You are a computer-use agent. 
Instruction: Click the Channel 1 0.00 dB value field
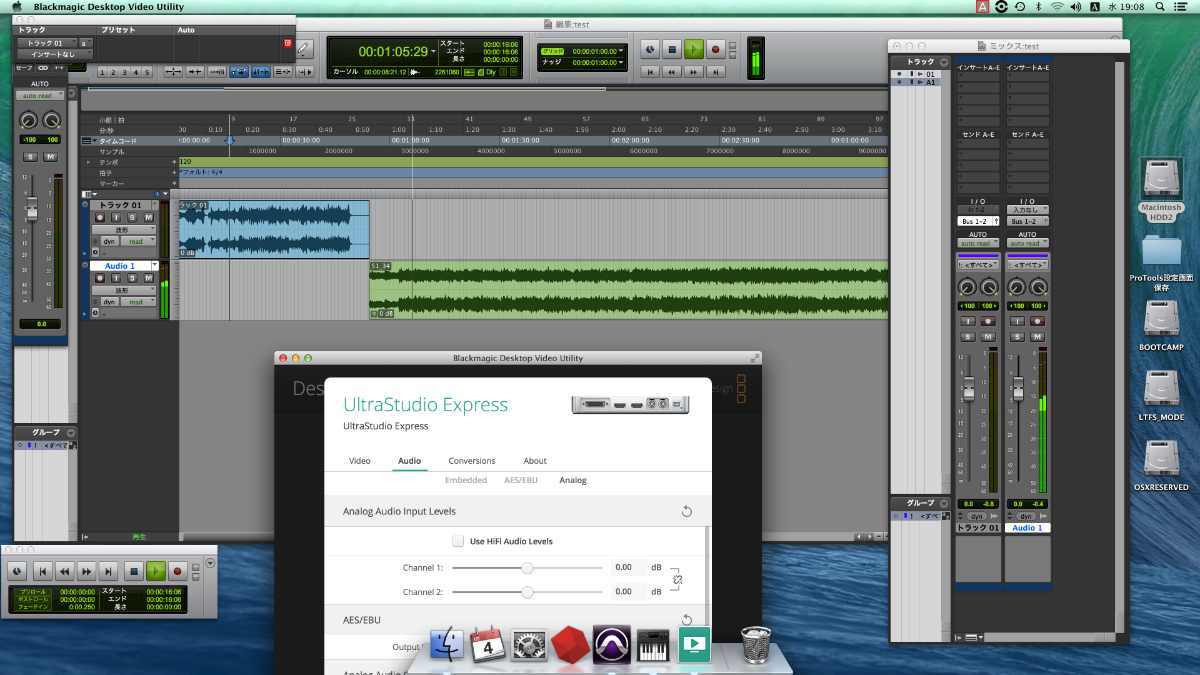tap(628, 568)
